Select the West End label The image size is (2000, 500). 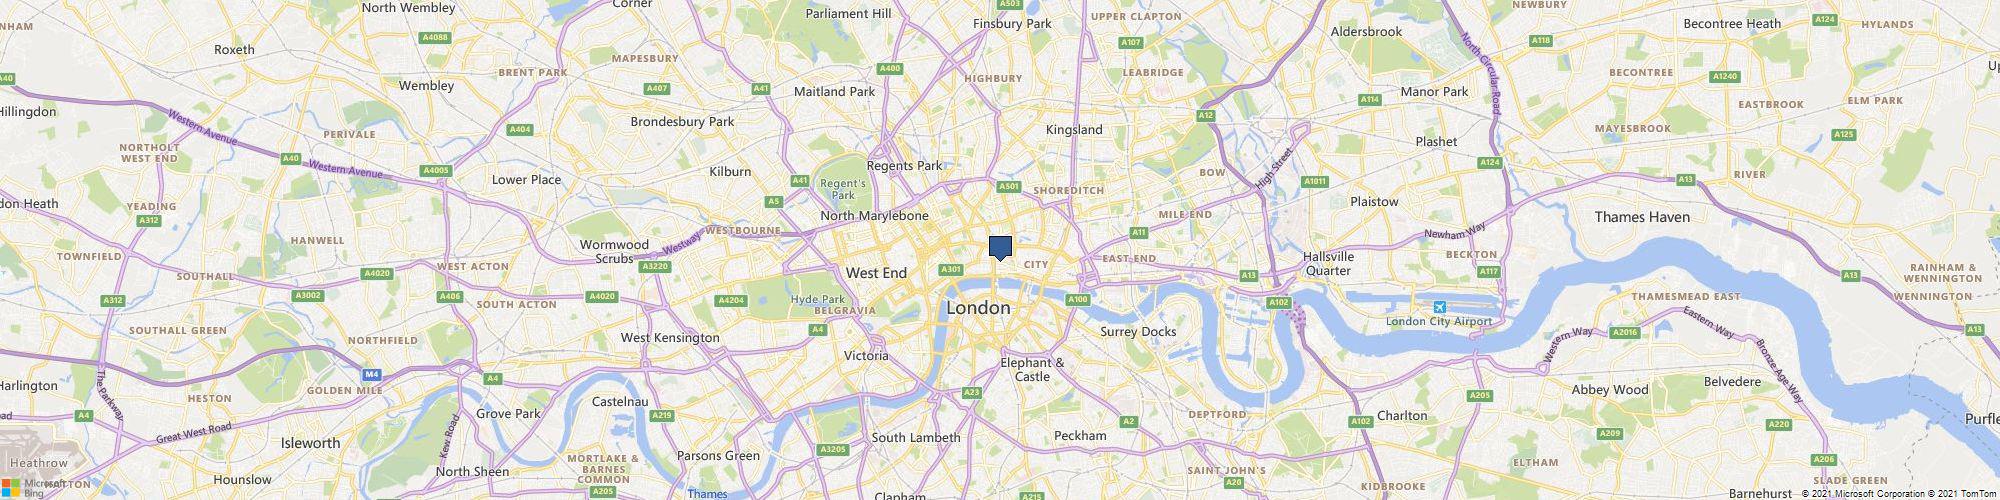coord(876,273)
